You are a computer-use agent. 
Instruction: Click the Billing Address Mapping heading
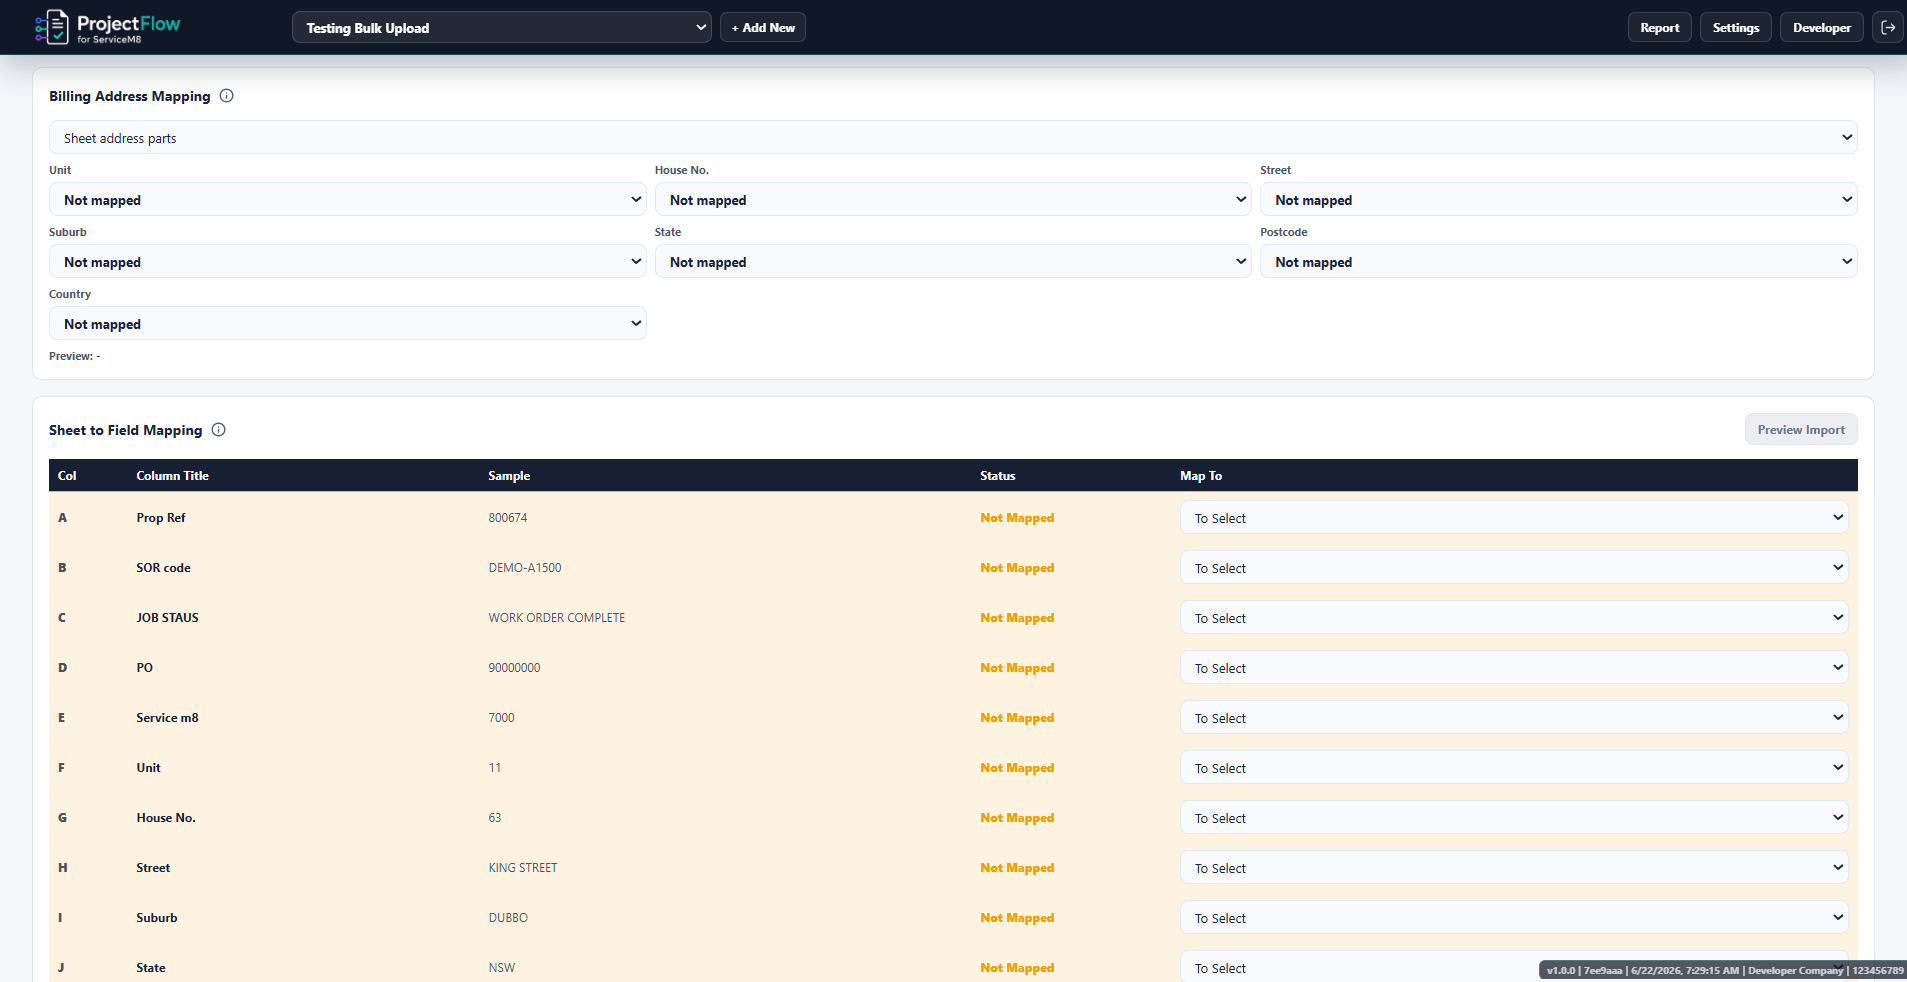pos(130,96)
